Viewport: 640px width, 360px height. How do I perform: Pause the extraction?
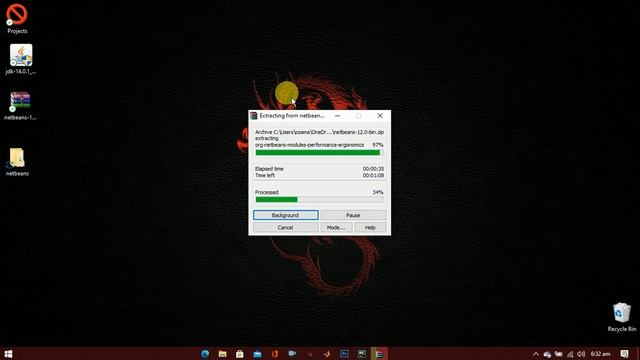click(x=353, y=215)
